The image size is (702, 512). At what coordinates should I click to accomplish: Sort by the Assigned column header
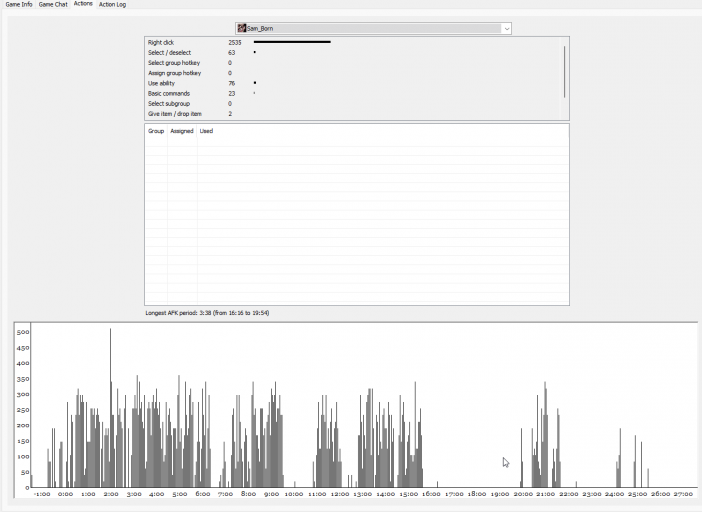pyautogui.click(x=182, y=131)
